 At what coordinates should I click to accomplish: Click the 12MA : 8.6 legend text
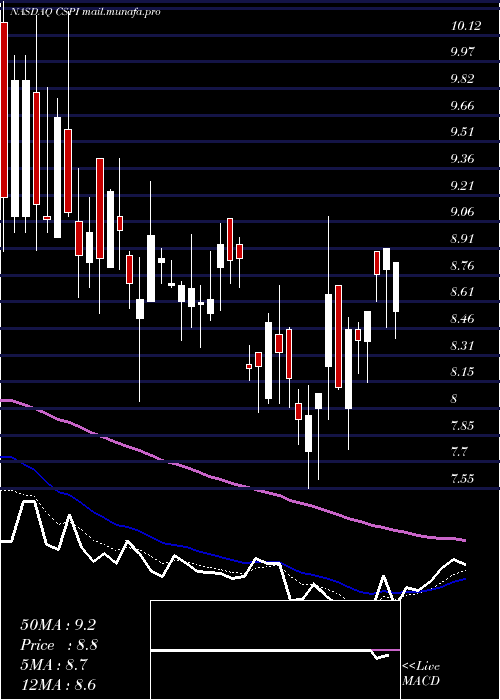(x=58, y=685)
